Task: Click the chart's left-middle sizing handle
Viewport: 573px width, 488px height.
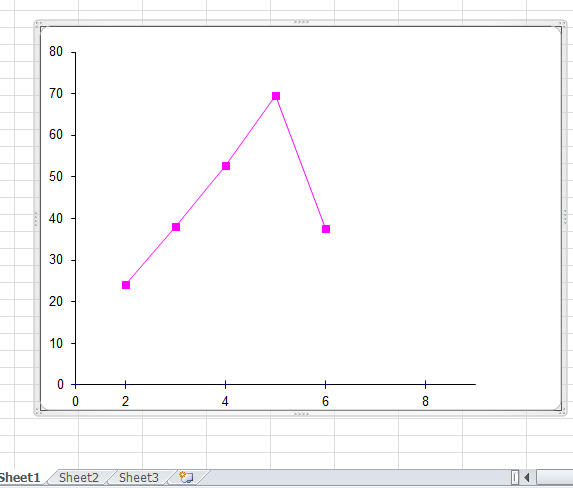Action: [x=36, y=219]
